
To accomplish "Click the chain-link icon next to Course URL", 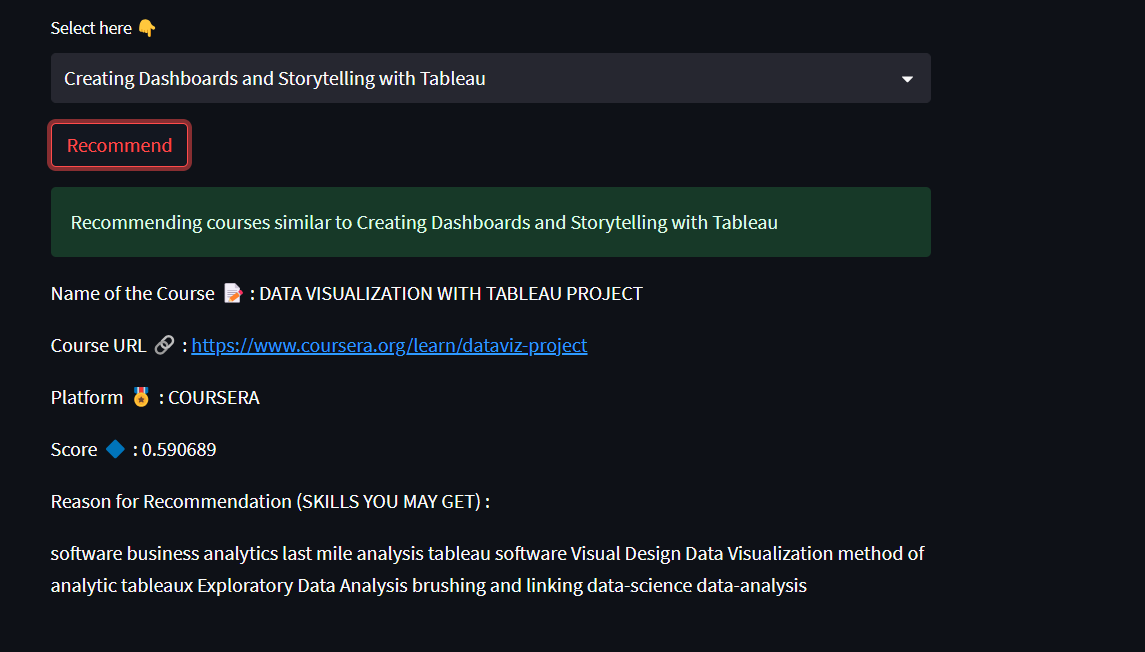I will click(163, 344).
